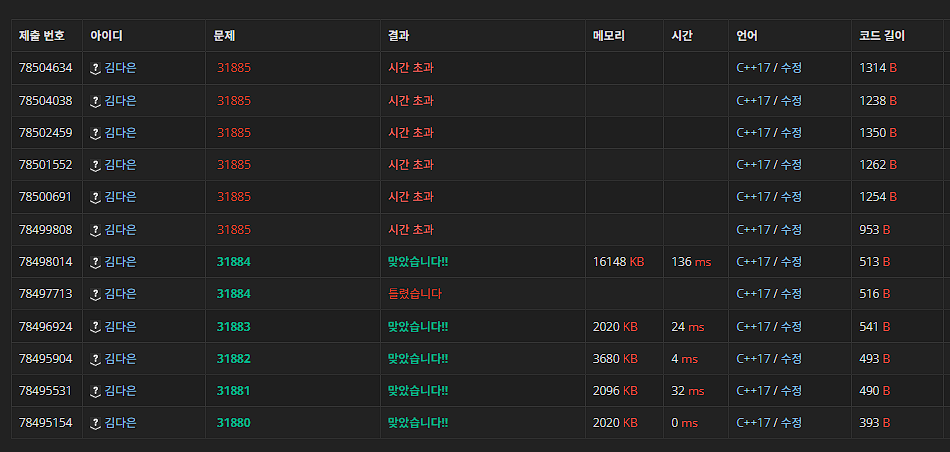Open problem 31885 link in row 78502459
950x452 pixels.
point(234,133)
